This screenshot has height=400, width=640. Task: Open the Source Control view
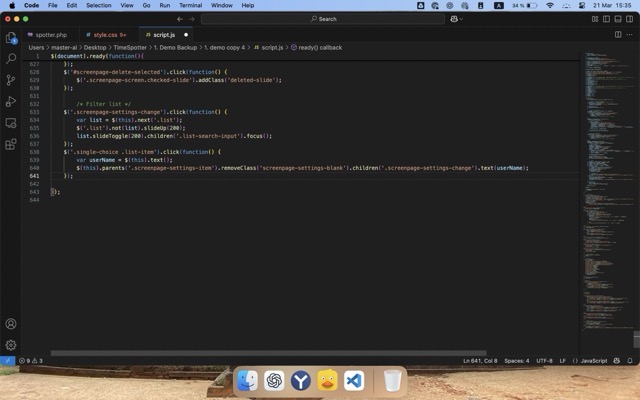click(11, 80)
